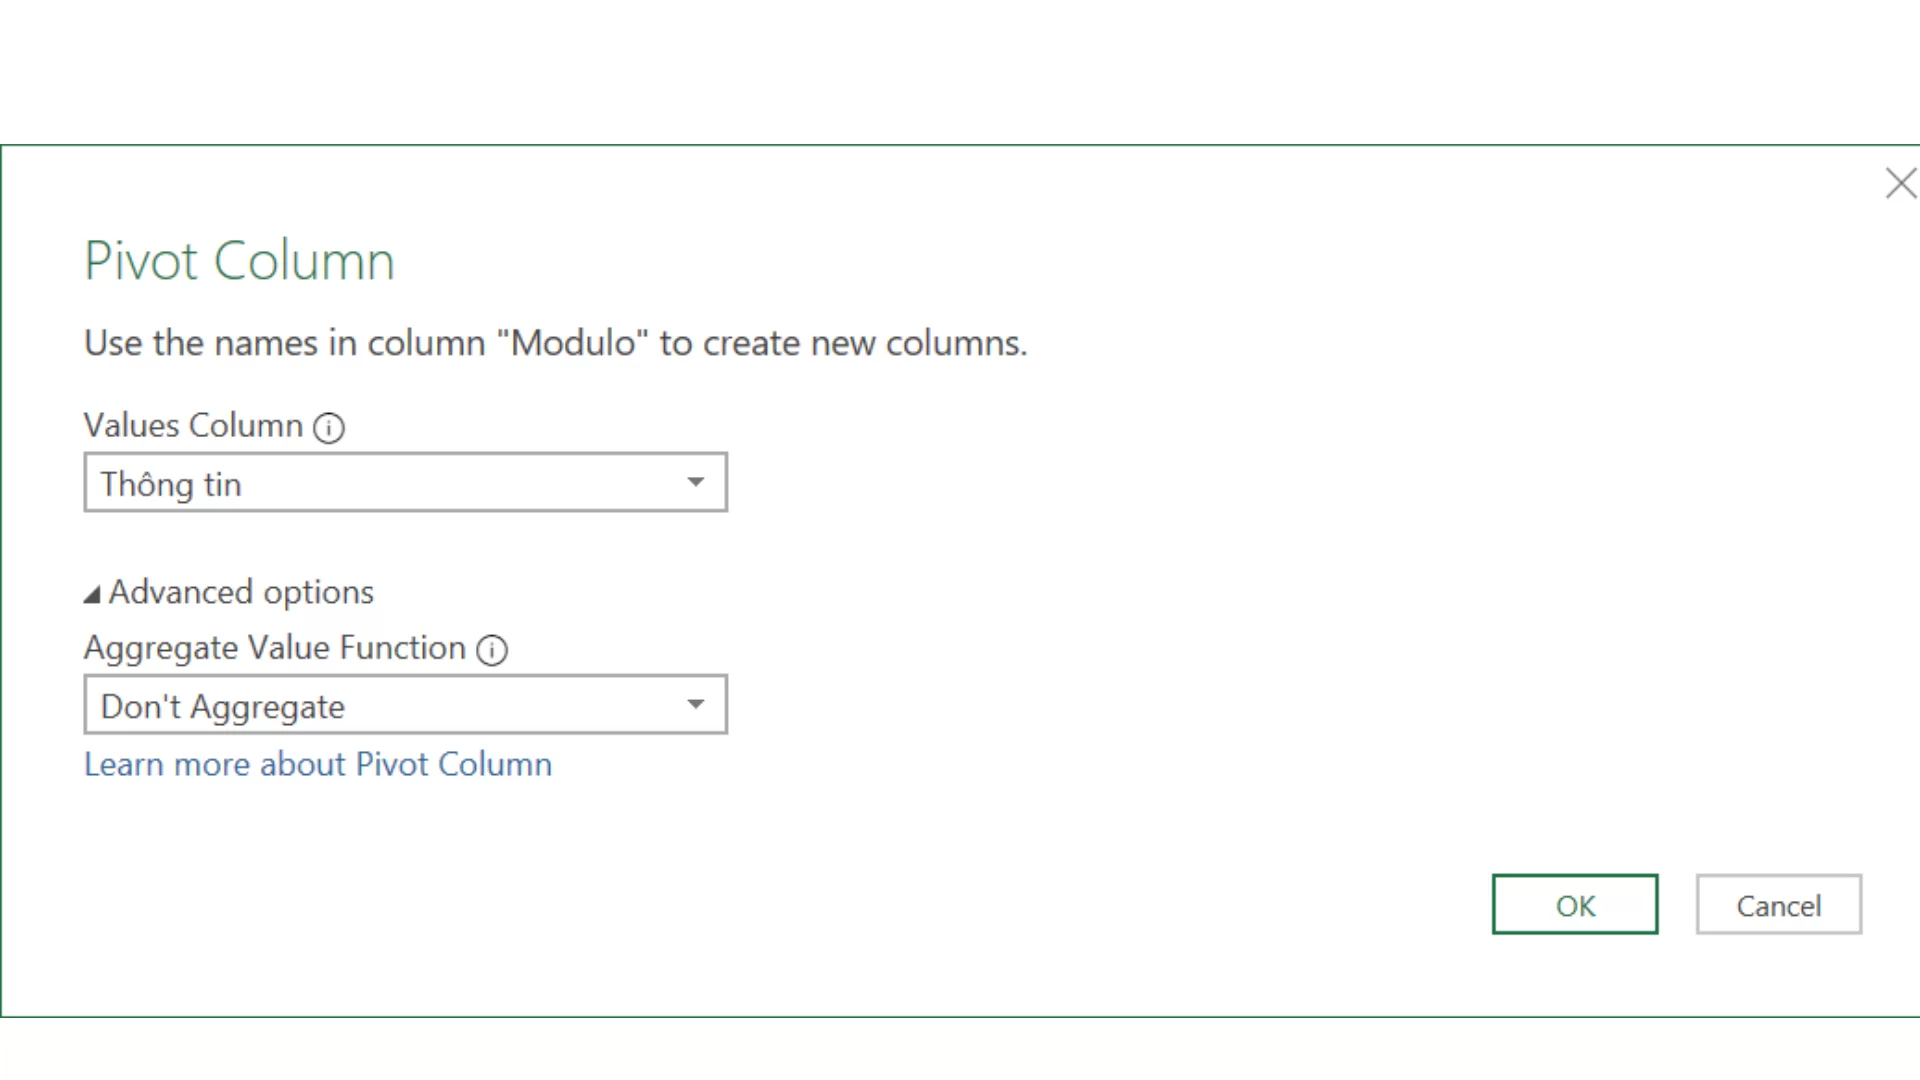Click the Values Column info icon
Screen dimensions: 1920x1080
pyautogui.click(x=330, y=427)
